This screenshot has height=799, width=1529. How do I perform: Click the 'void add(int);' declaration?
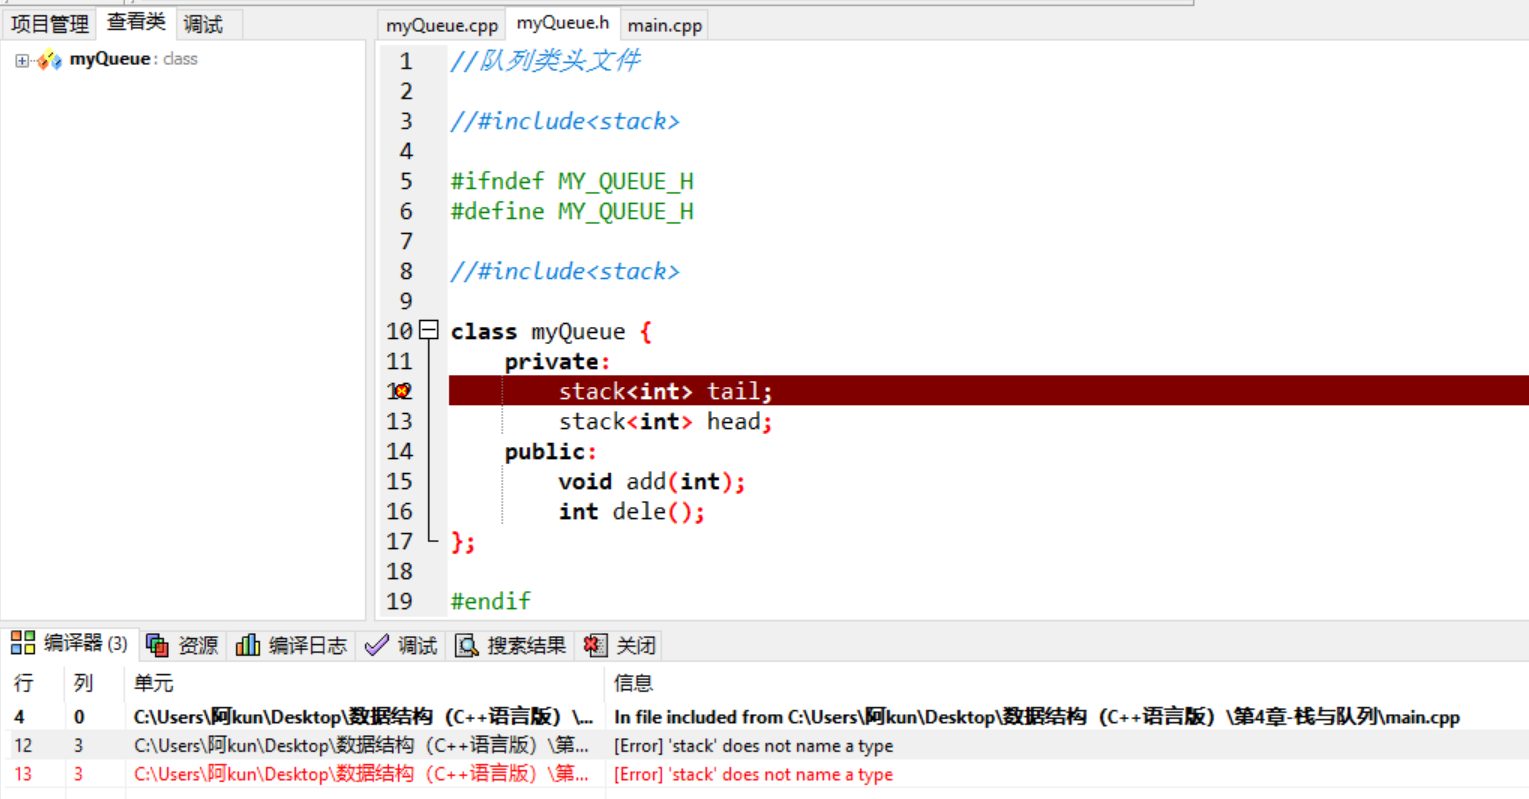652,481
